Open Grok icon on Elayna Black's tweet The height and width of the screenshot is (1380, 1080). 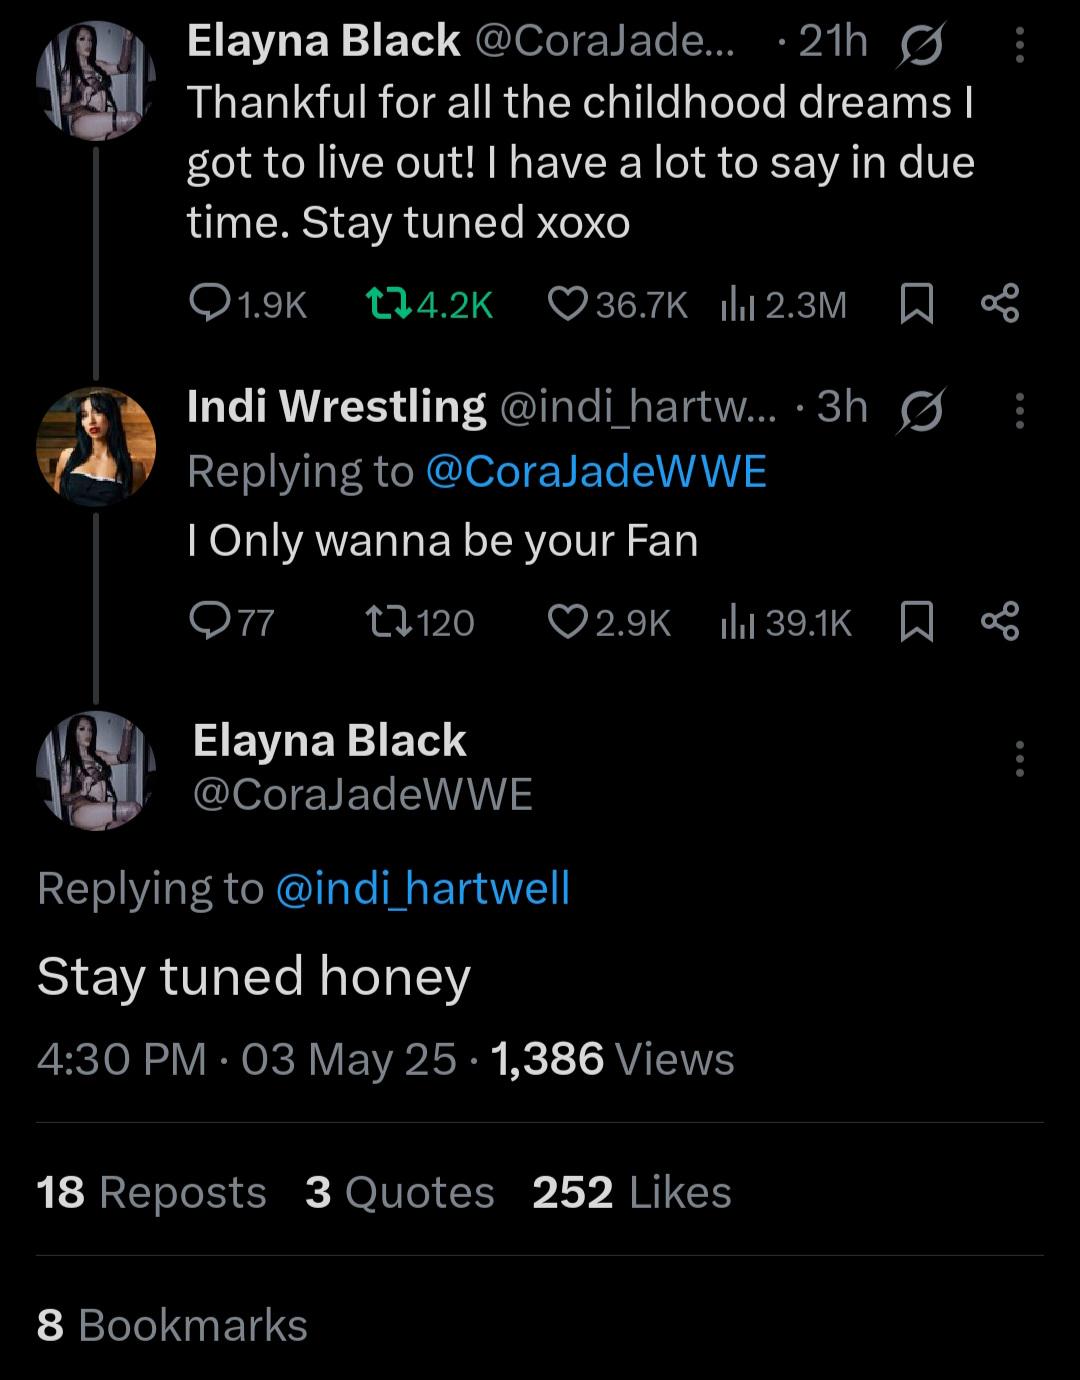921,46
